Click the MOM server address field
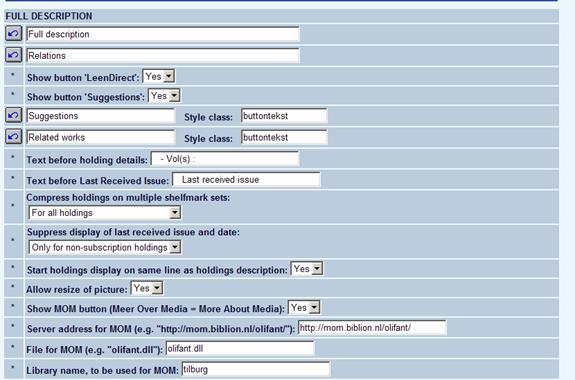The image size is (575, 380). click(372, 328)
